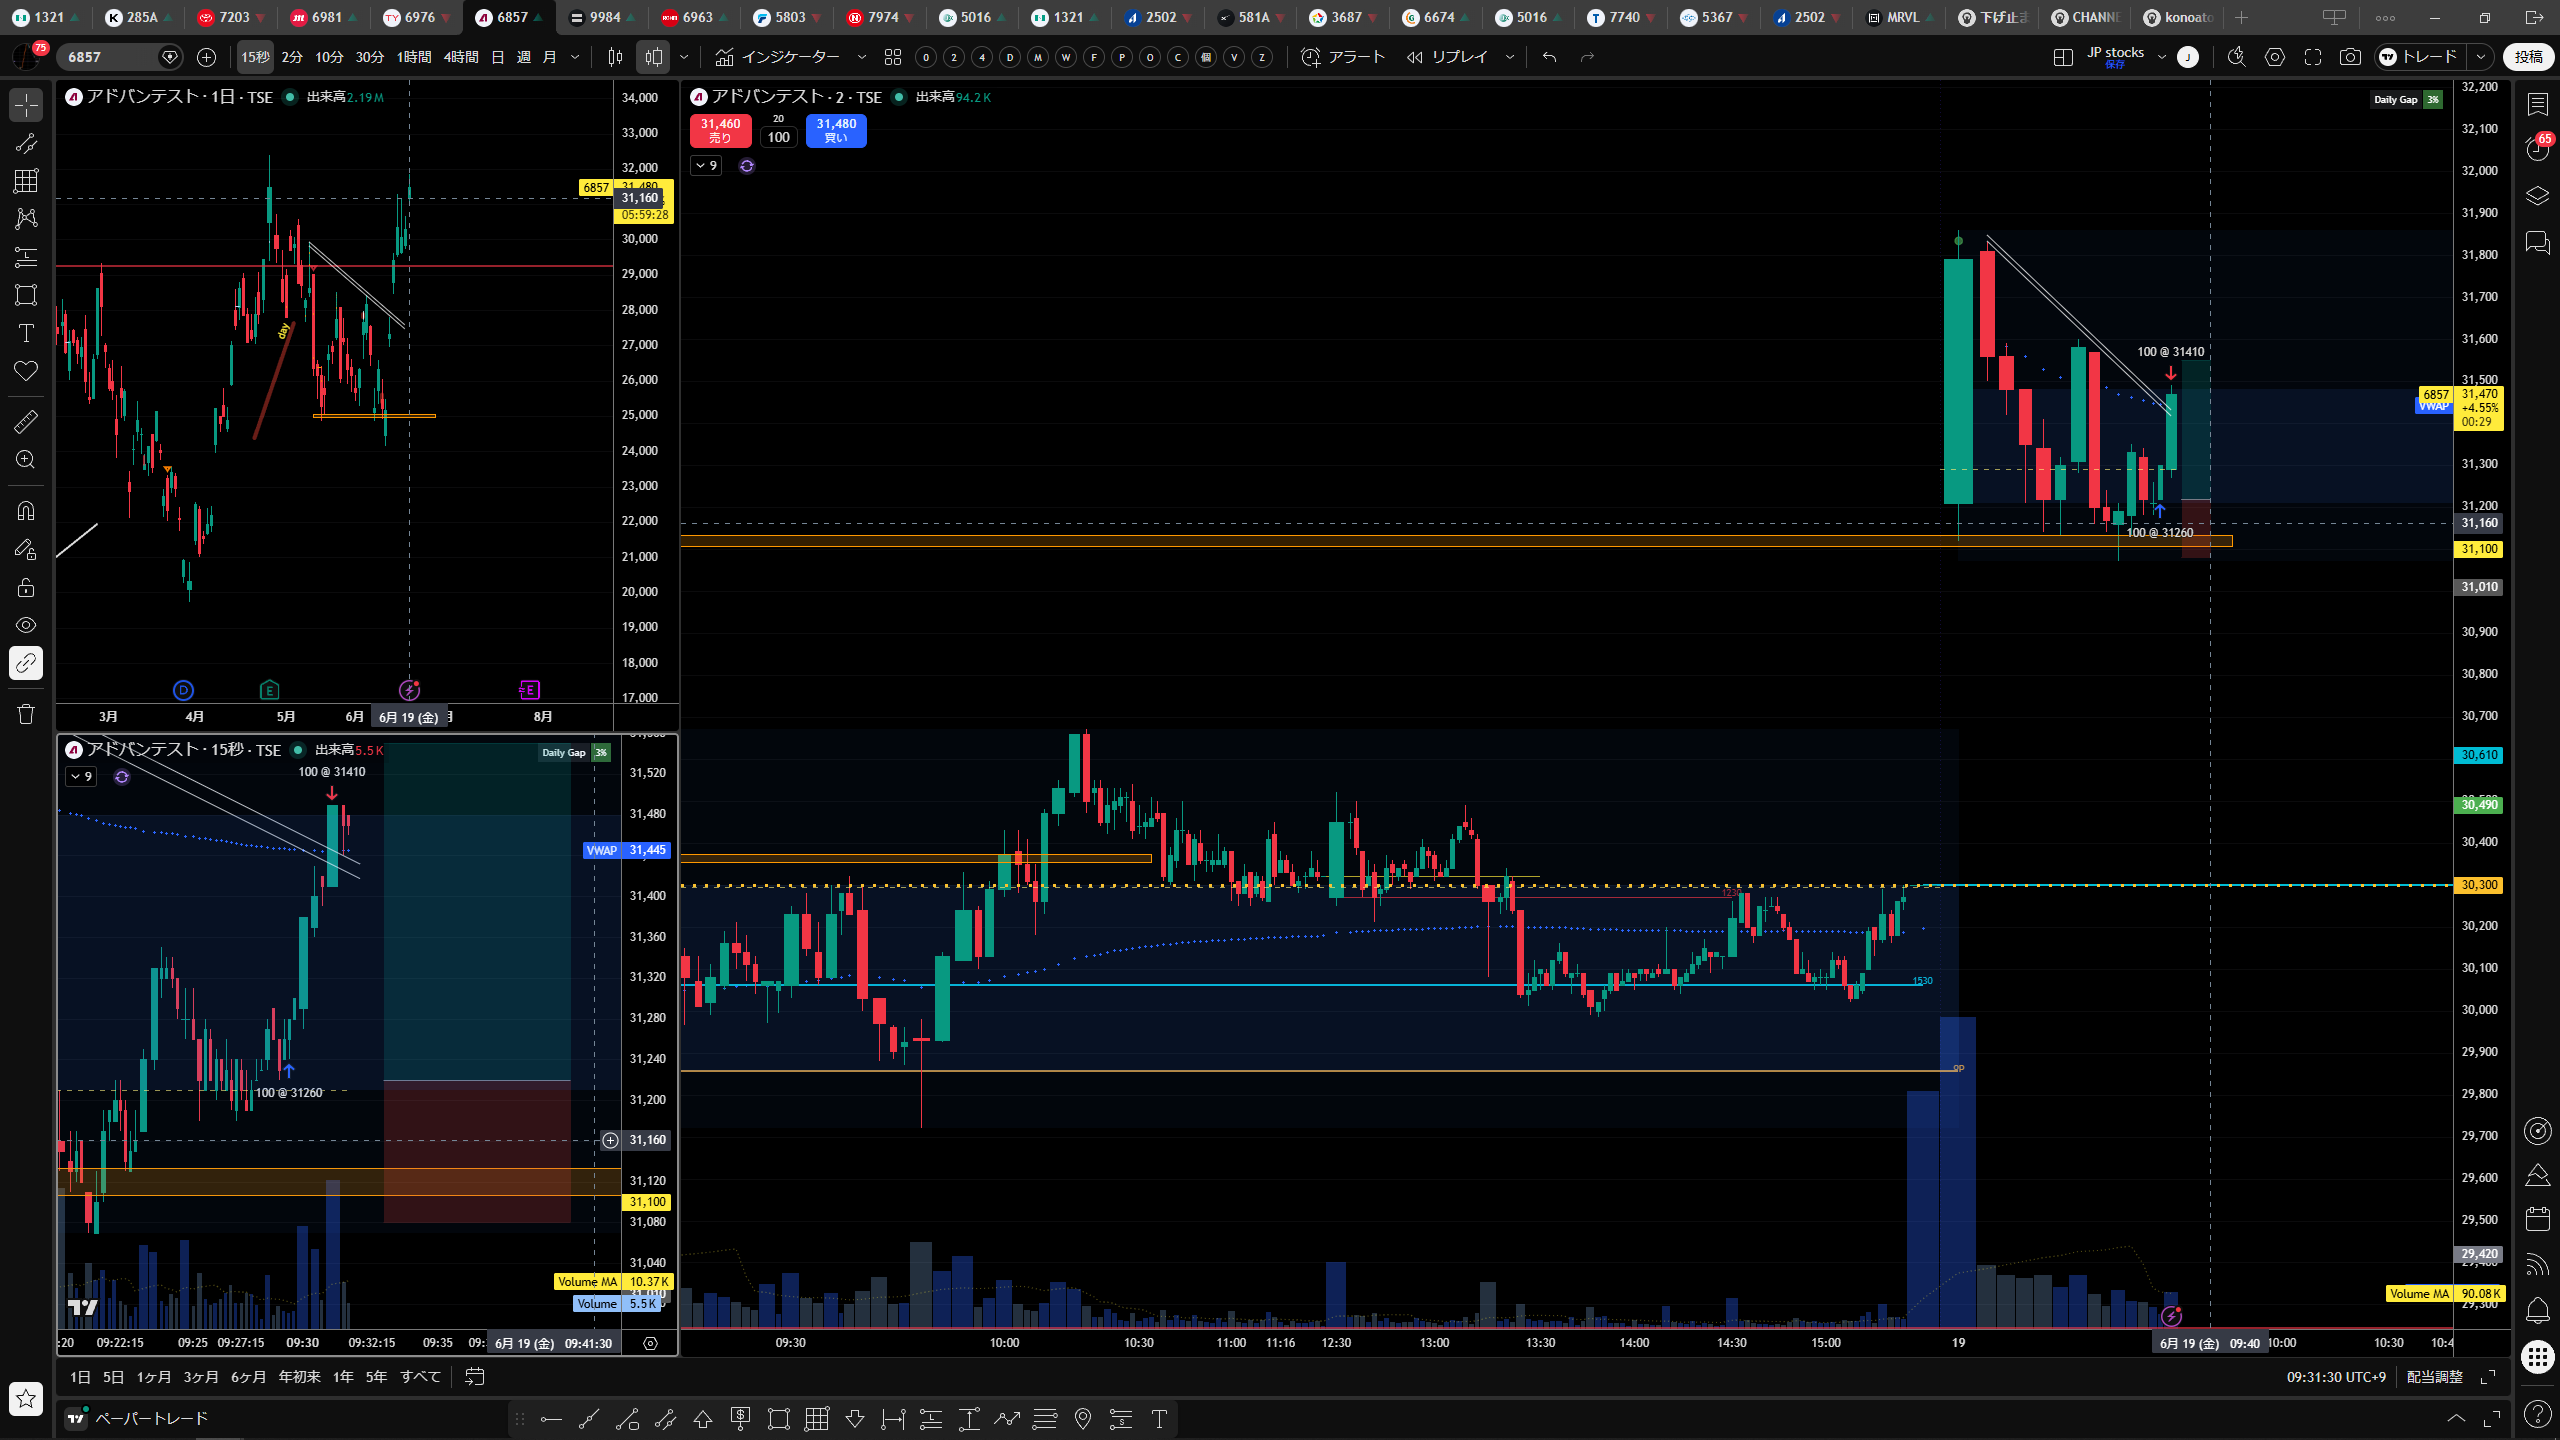The image size is (2560, 1440).
Task: Select the geometric shapes tool
Action: tap(26, 295)
